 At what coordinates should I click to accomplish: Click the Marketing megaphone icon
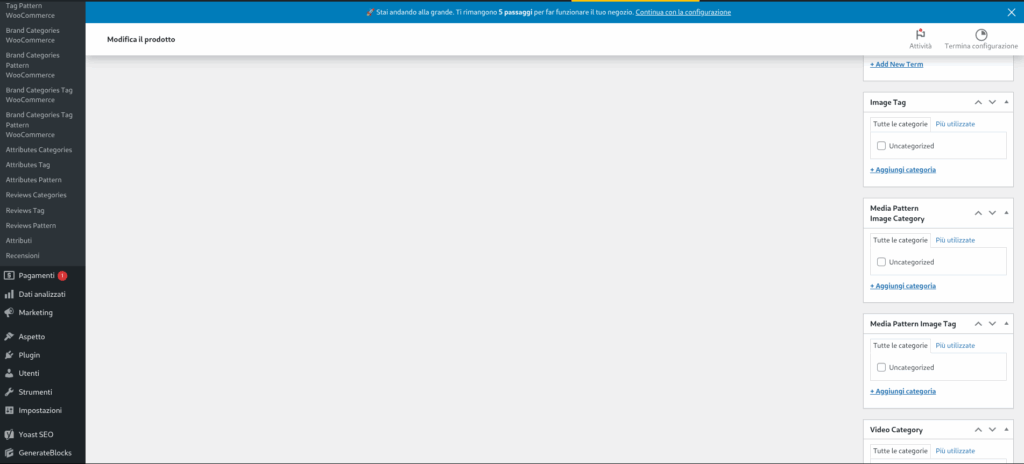tap(9, 312)
